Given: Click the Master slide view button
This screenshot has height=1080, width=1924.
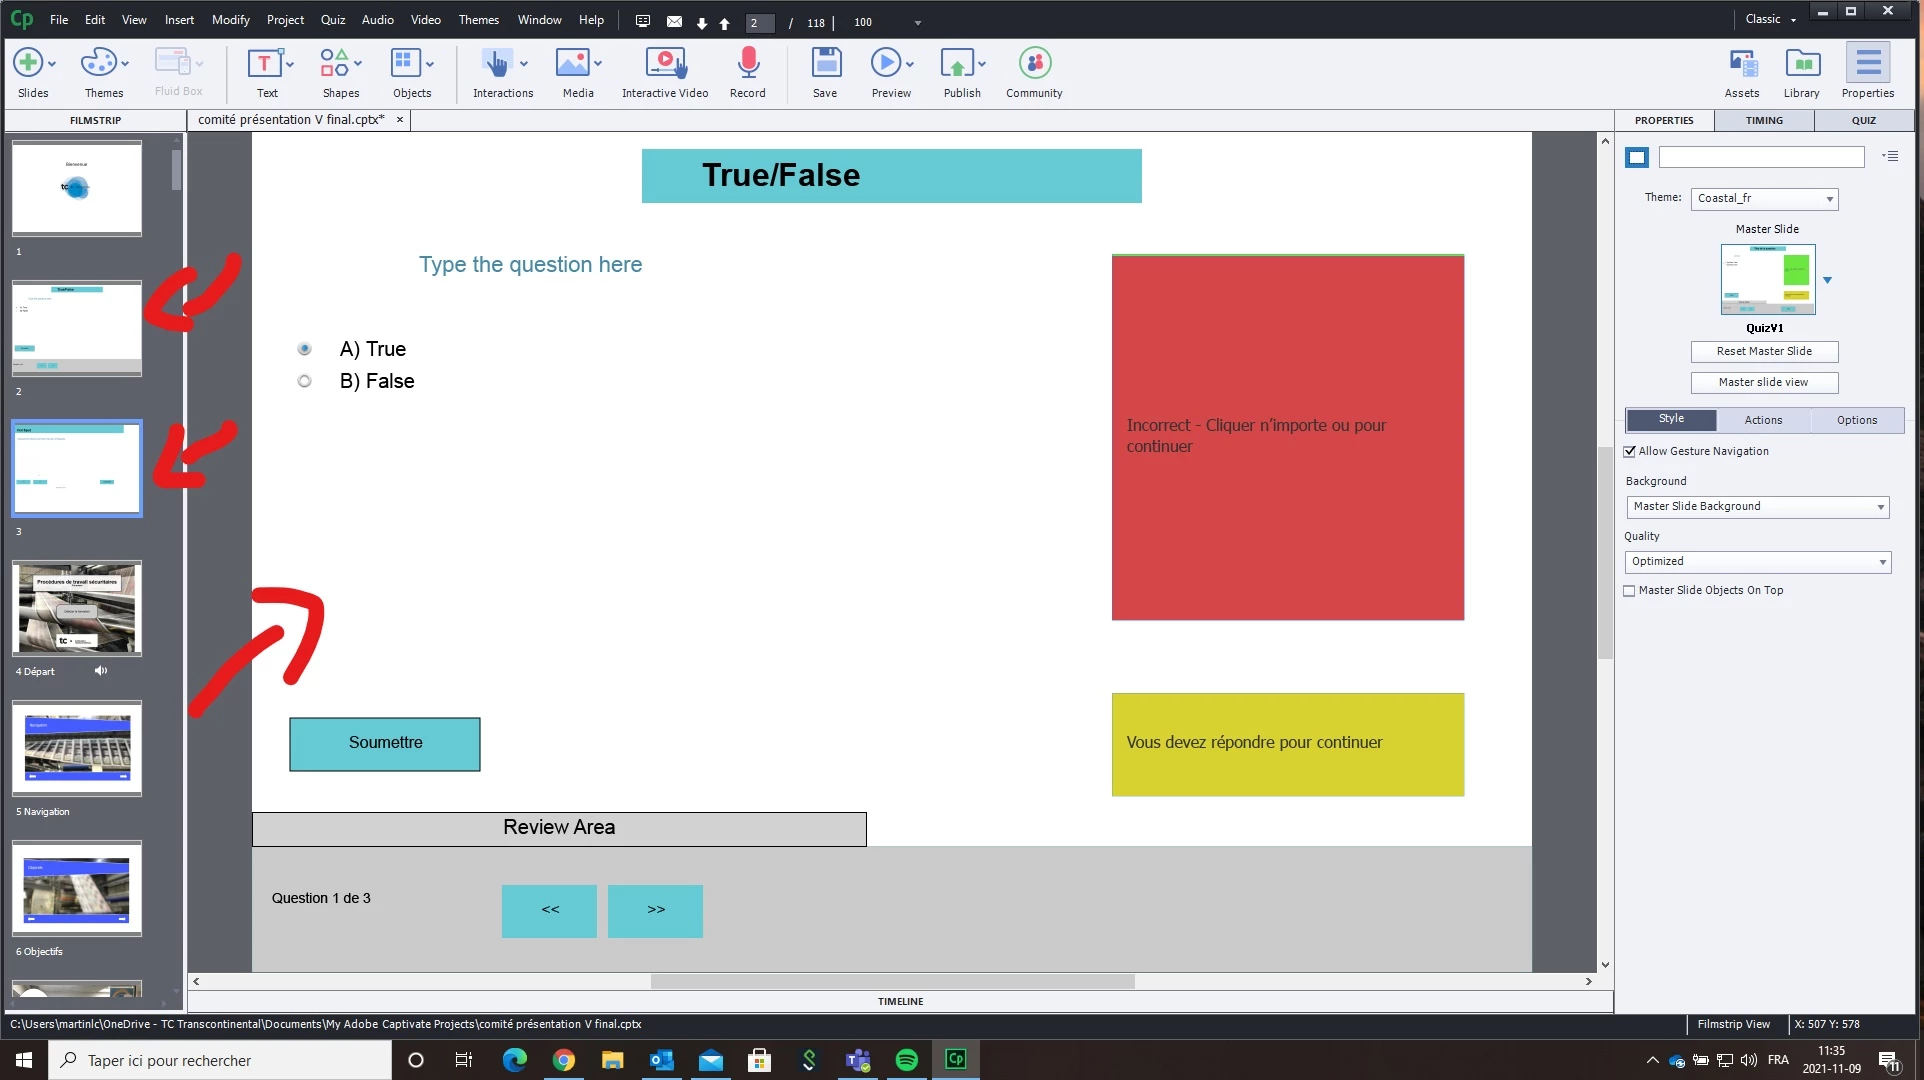Looking at the screenshot, I should (1764, 383).
